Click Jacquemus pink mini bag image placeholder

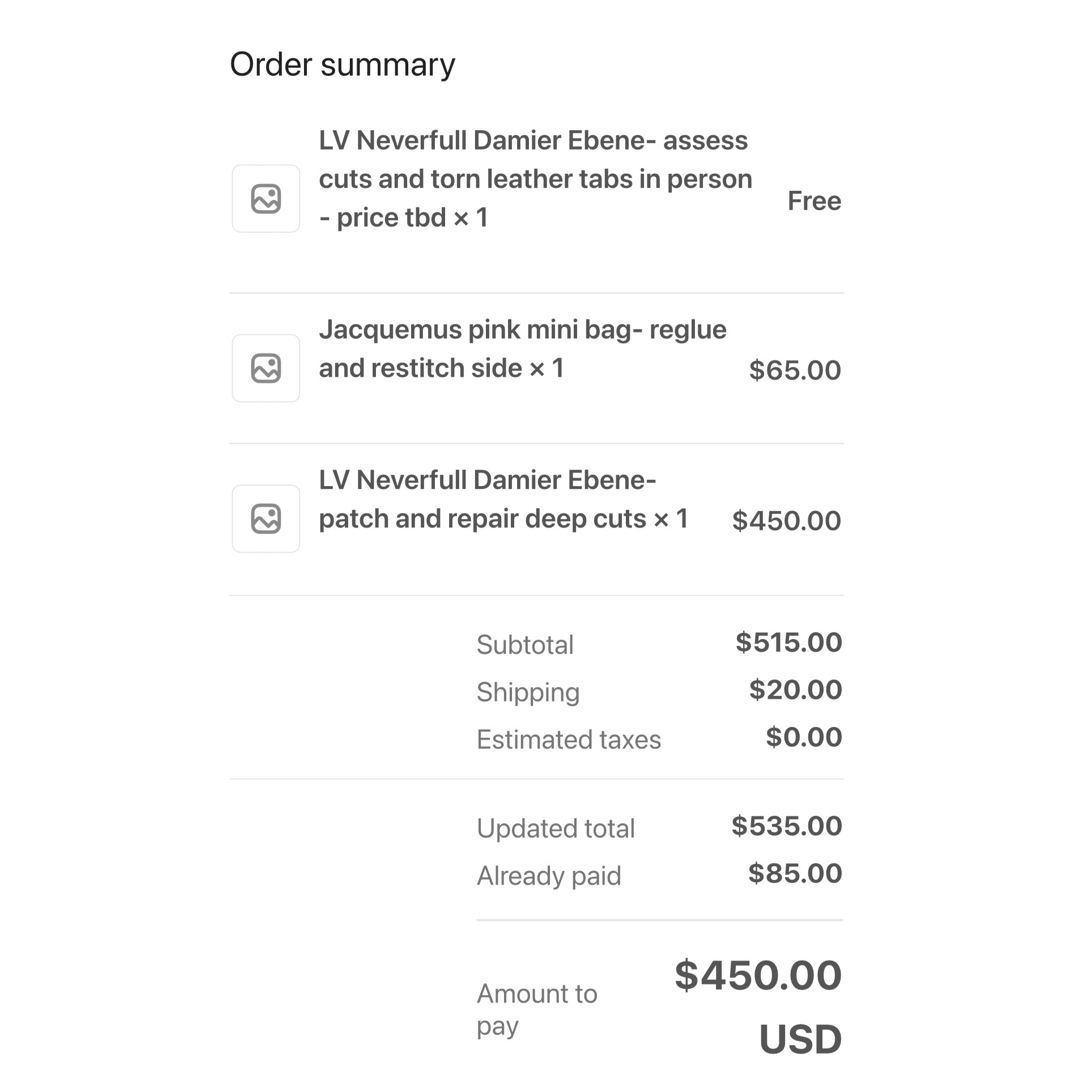pos(266,368)
